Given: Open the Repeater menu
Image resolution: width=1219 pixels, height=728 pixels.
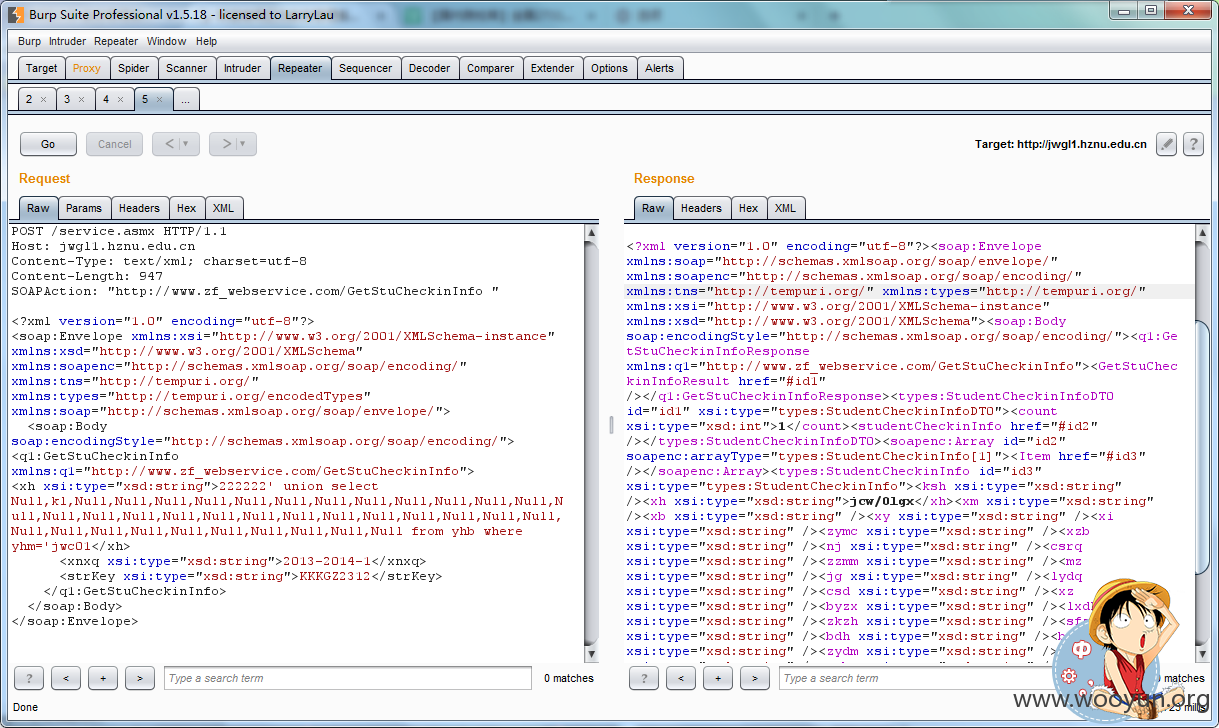Looking at the screenshot, I should pos(116,41).
